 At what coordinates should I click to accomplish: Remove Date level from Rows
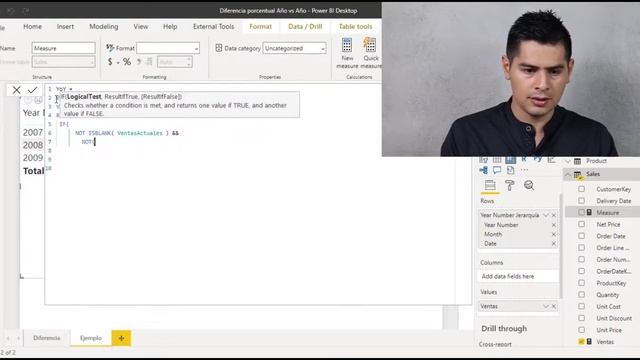pos(554,244)
